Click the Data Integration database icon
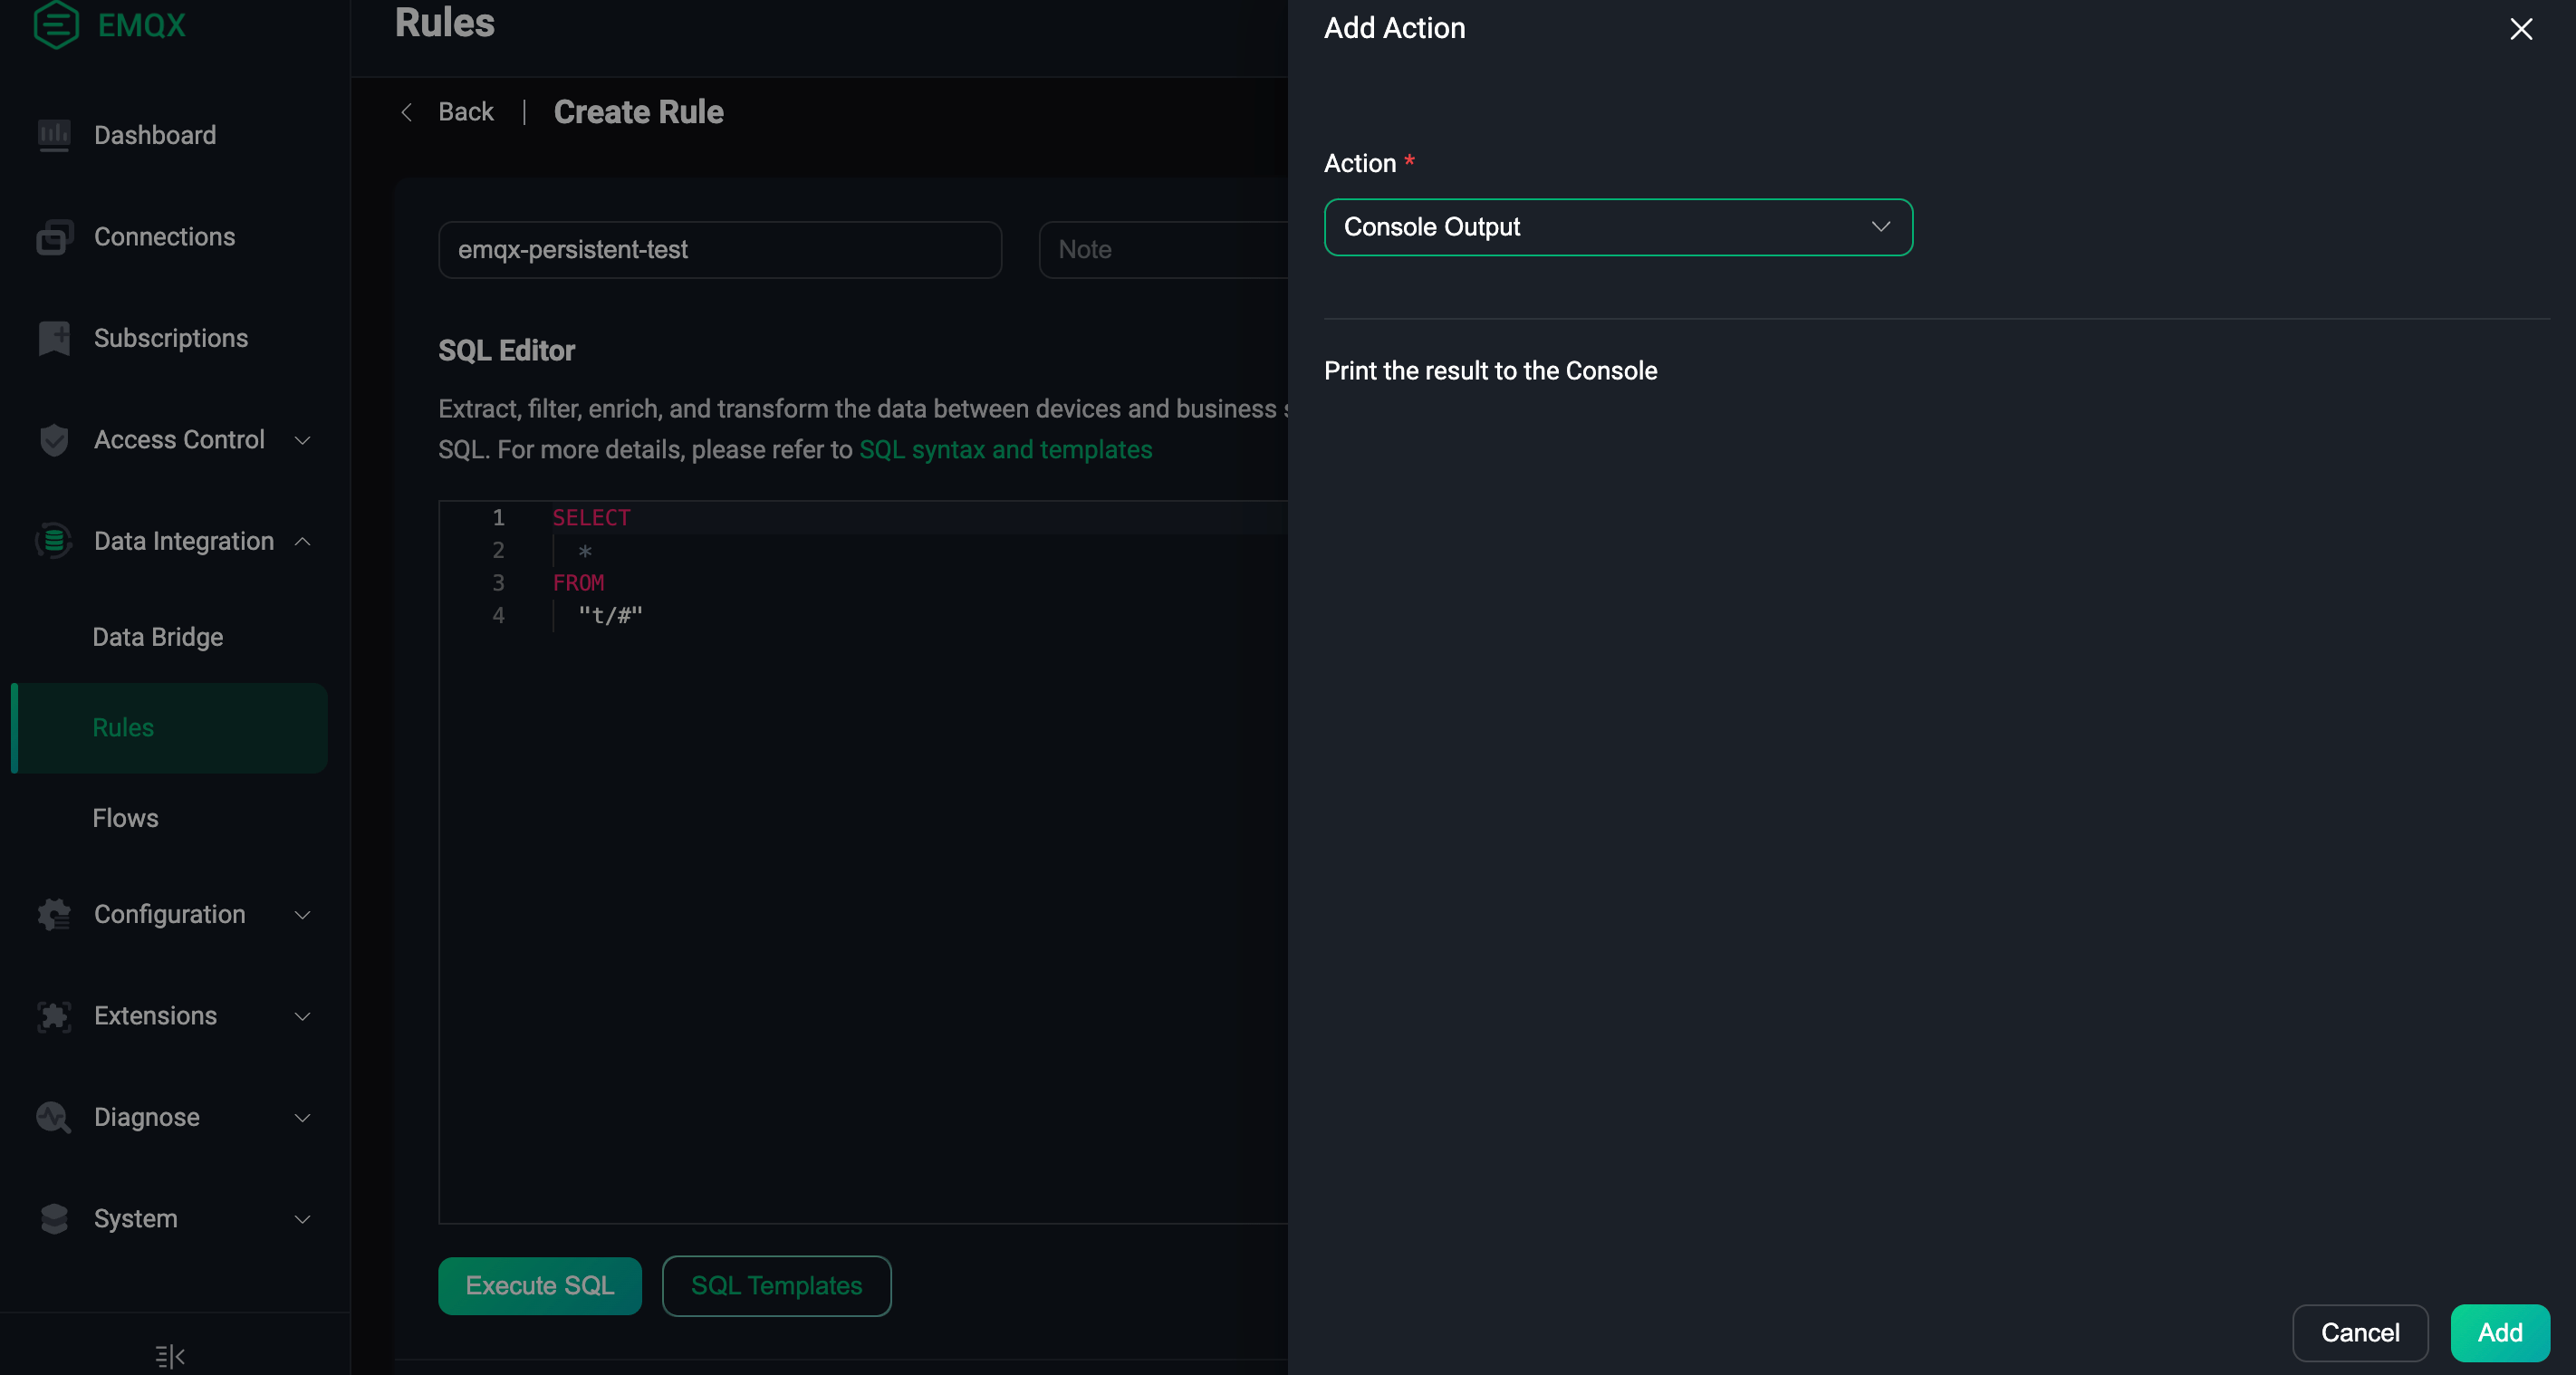This screenshot has width=2576, height=1375. click(x=54, y=541)
